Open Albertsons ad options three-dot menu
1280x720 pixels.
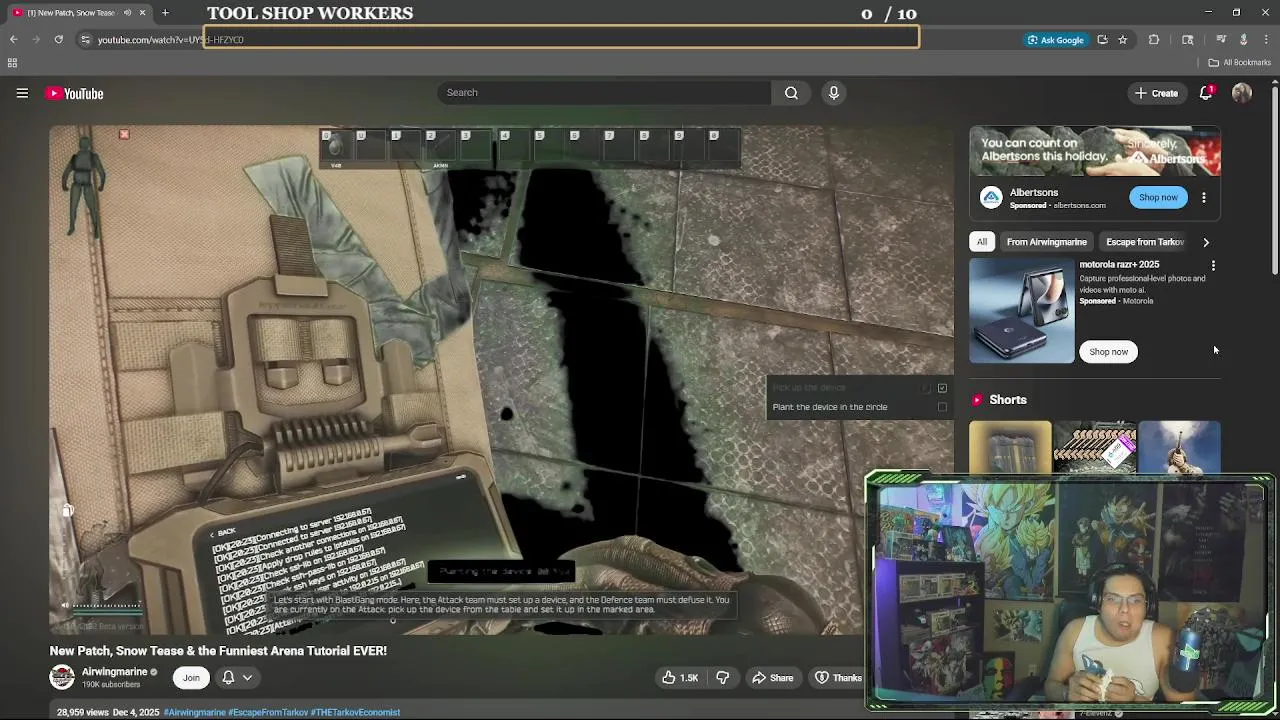(1204, 198)
